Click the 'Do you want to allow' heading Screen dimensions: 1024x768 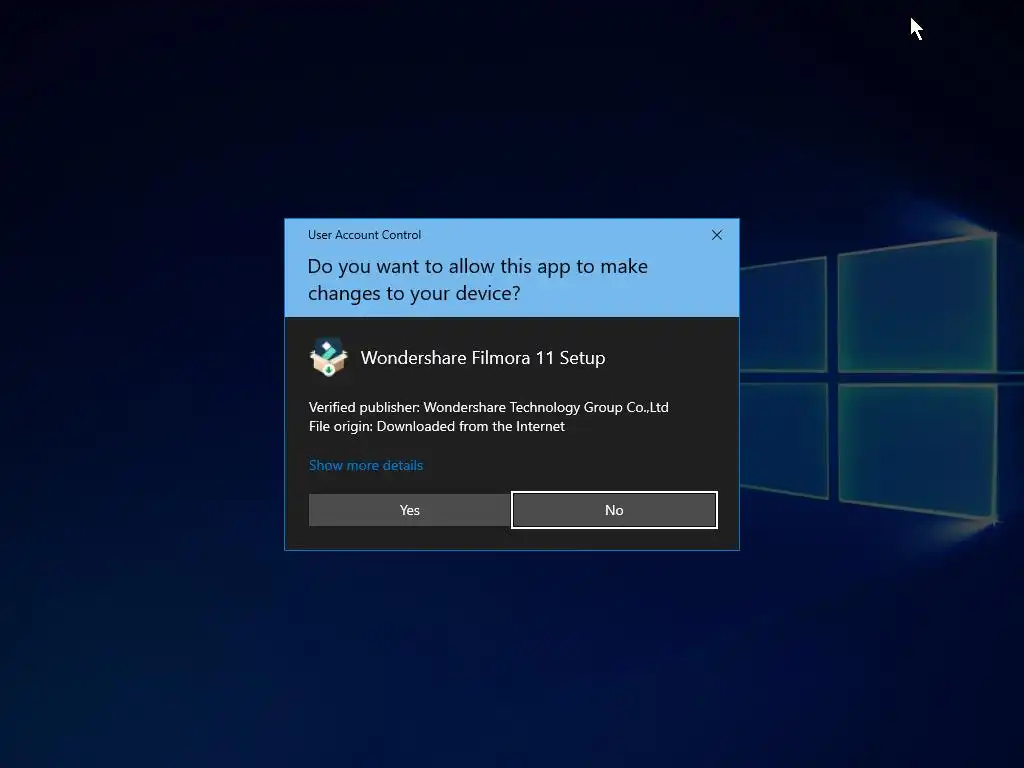(477, 280)
